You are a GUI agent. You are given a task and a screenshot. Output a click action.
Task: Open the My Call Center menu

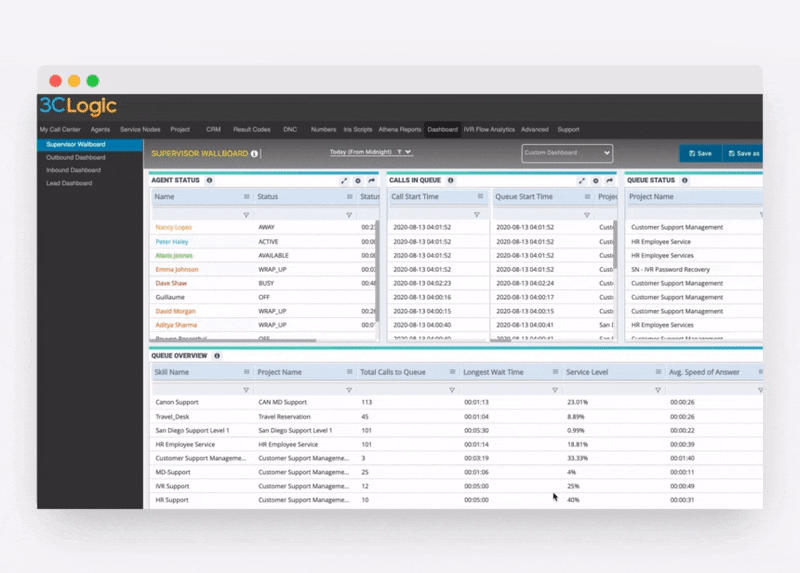pyautogui.click(x=60, y=130)
